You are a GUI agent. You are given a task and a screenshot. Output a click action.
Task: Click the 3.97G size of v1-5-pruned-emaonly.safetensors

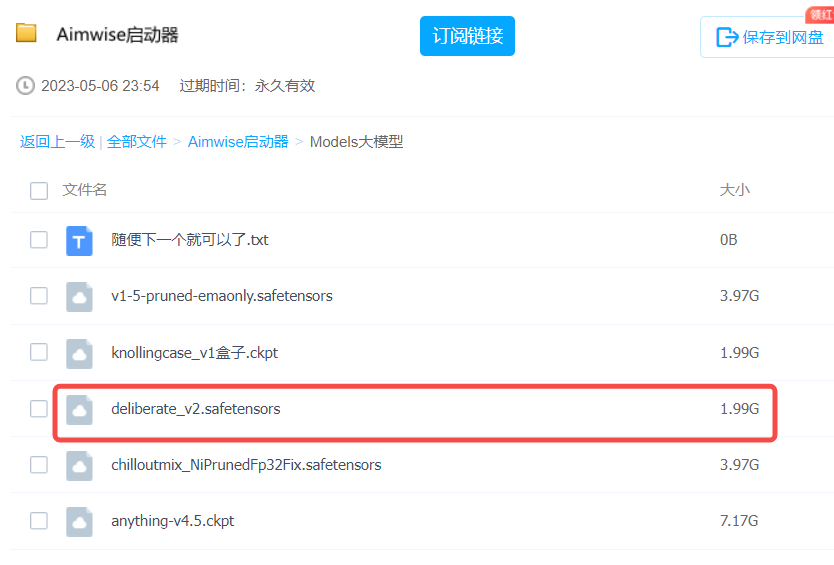(x=739, y=296)
